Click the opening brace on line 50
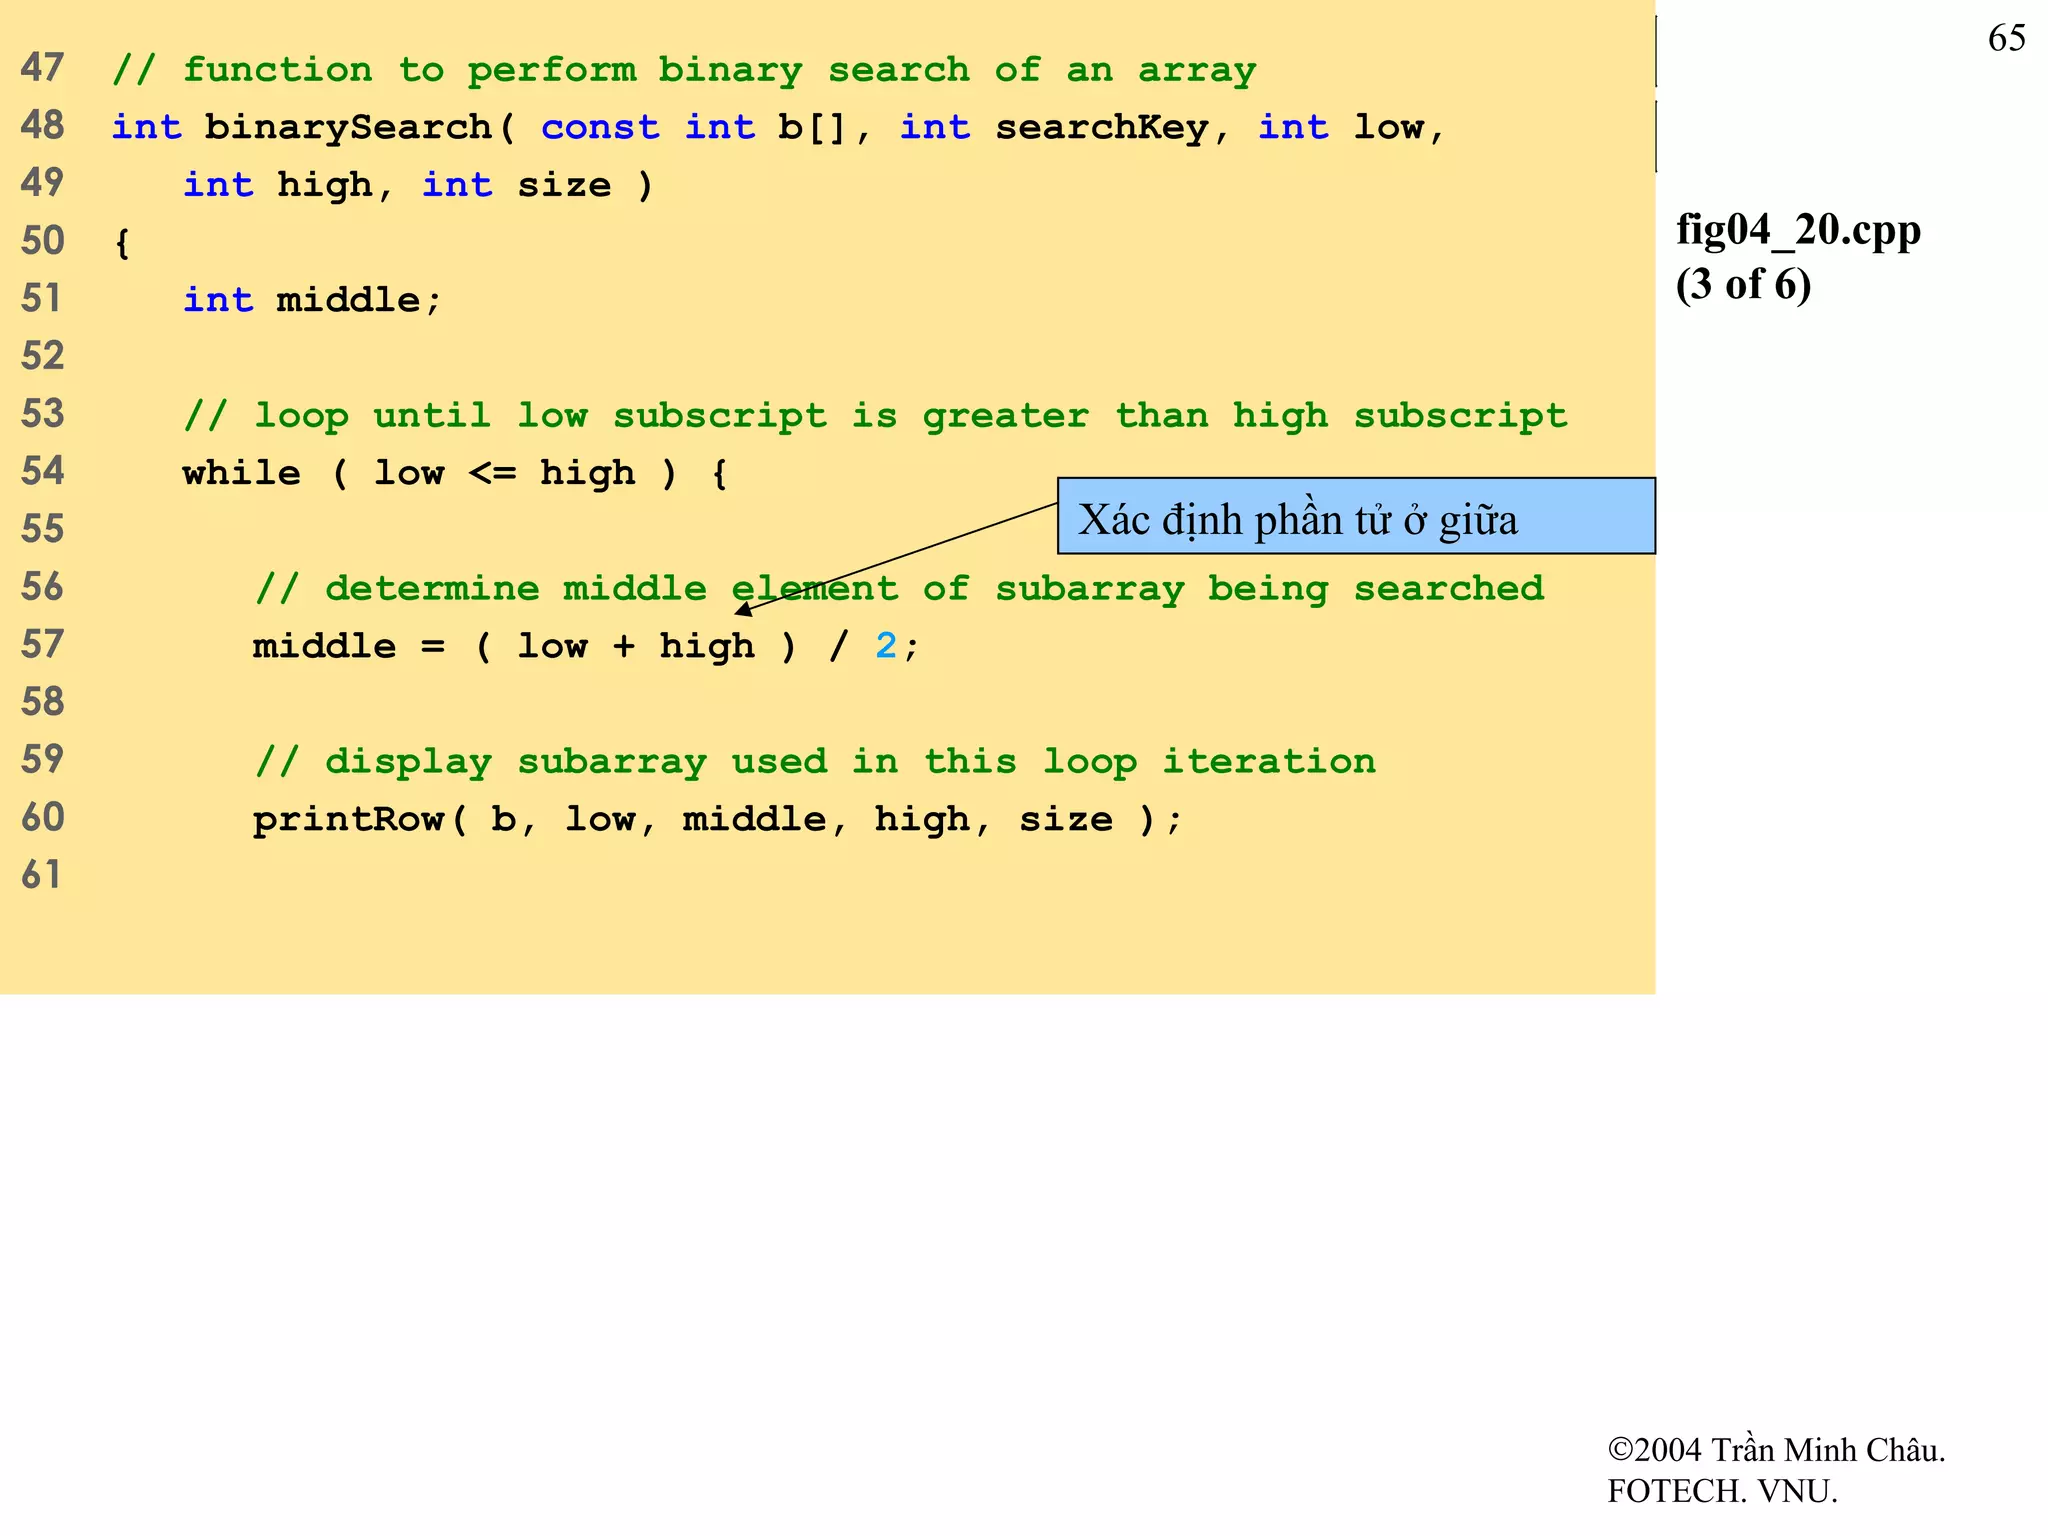This screenshot has height=1536, width=2048. (122, 243)
